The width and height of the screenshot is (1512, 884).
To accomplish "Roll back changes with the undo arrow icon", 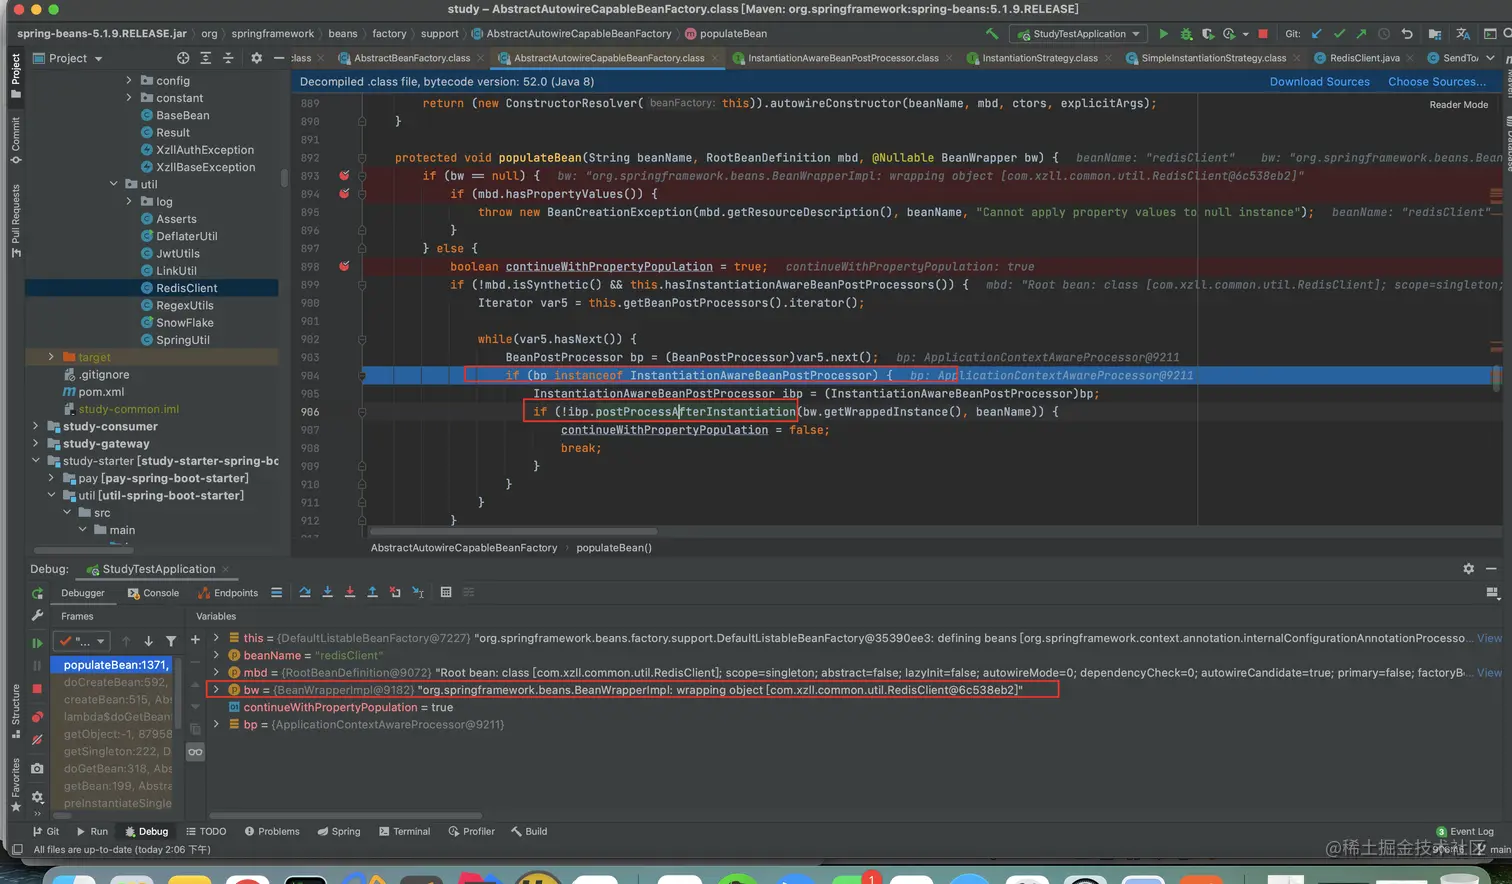I will click(x=1407, y=34).
